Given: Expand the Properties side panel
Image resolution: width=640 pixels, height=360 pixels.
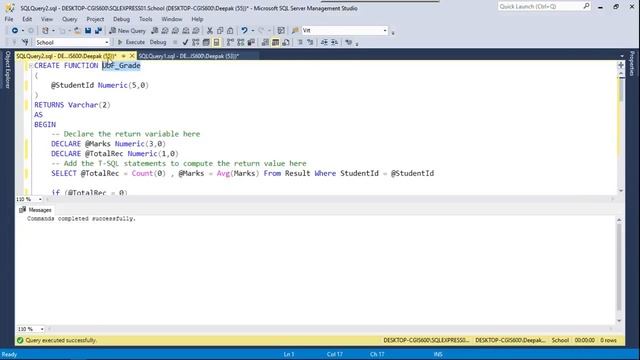Looking at the screenshot, I should (x=632, y=63).
